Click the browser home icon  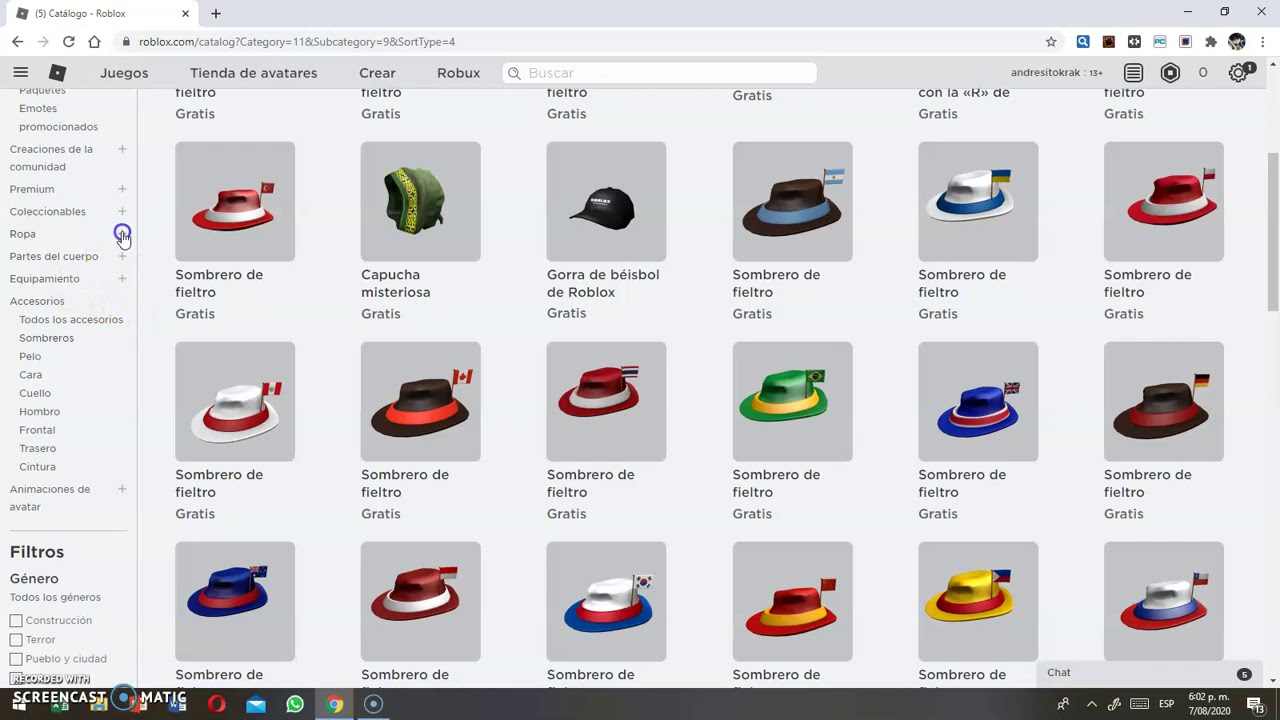coord(94,41)
